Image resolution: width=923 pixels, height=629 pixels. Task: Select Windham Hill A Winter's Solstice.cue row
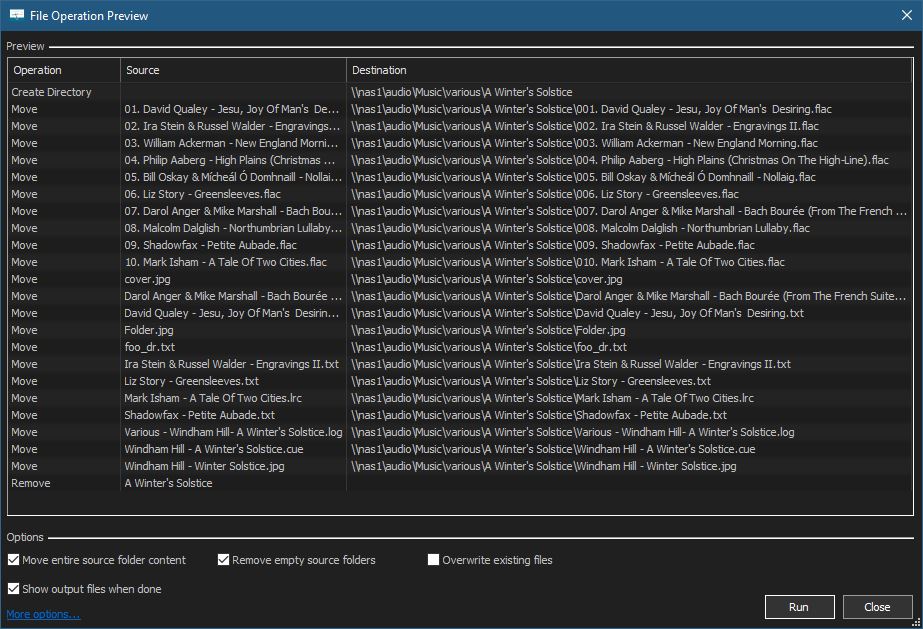213,449
